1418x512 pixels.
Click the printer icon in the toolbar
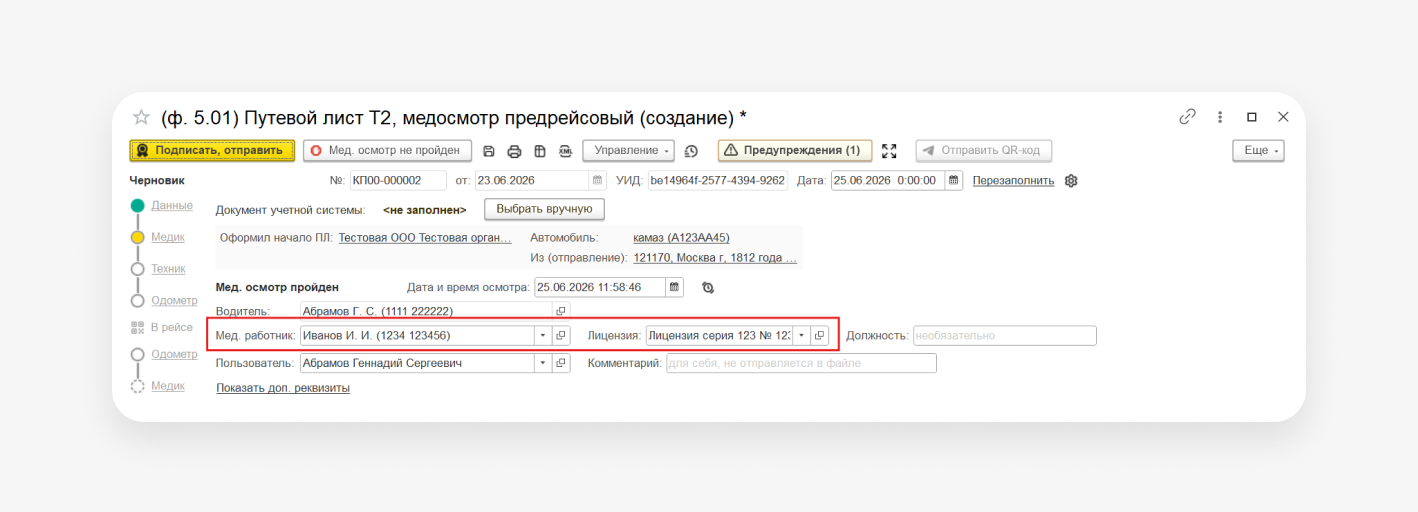tap(514, 151)
